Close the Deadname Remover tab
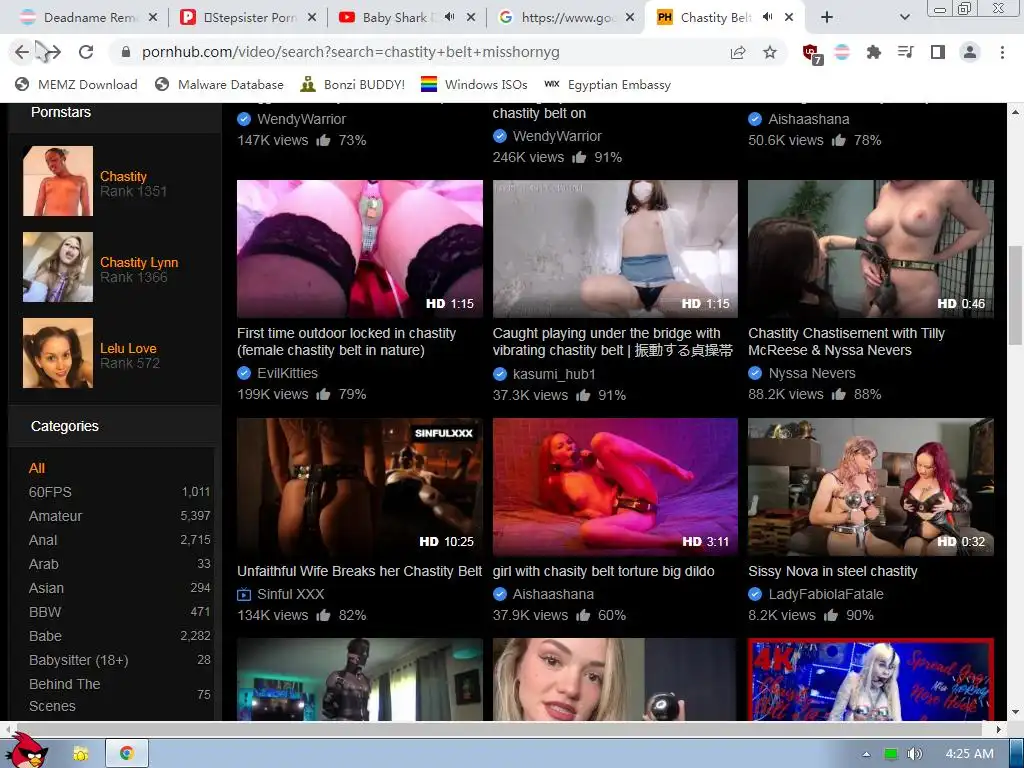 click(153, 18)
